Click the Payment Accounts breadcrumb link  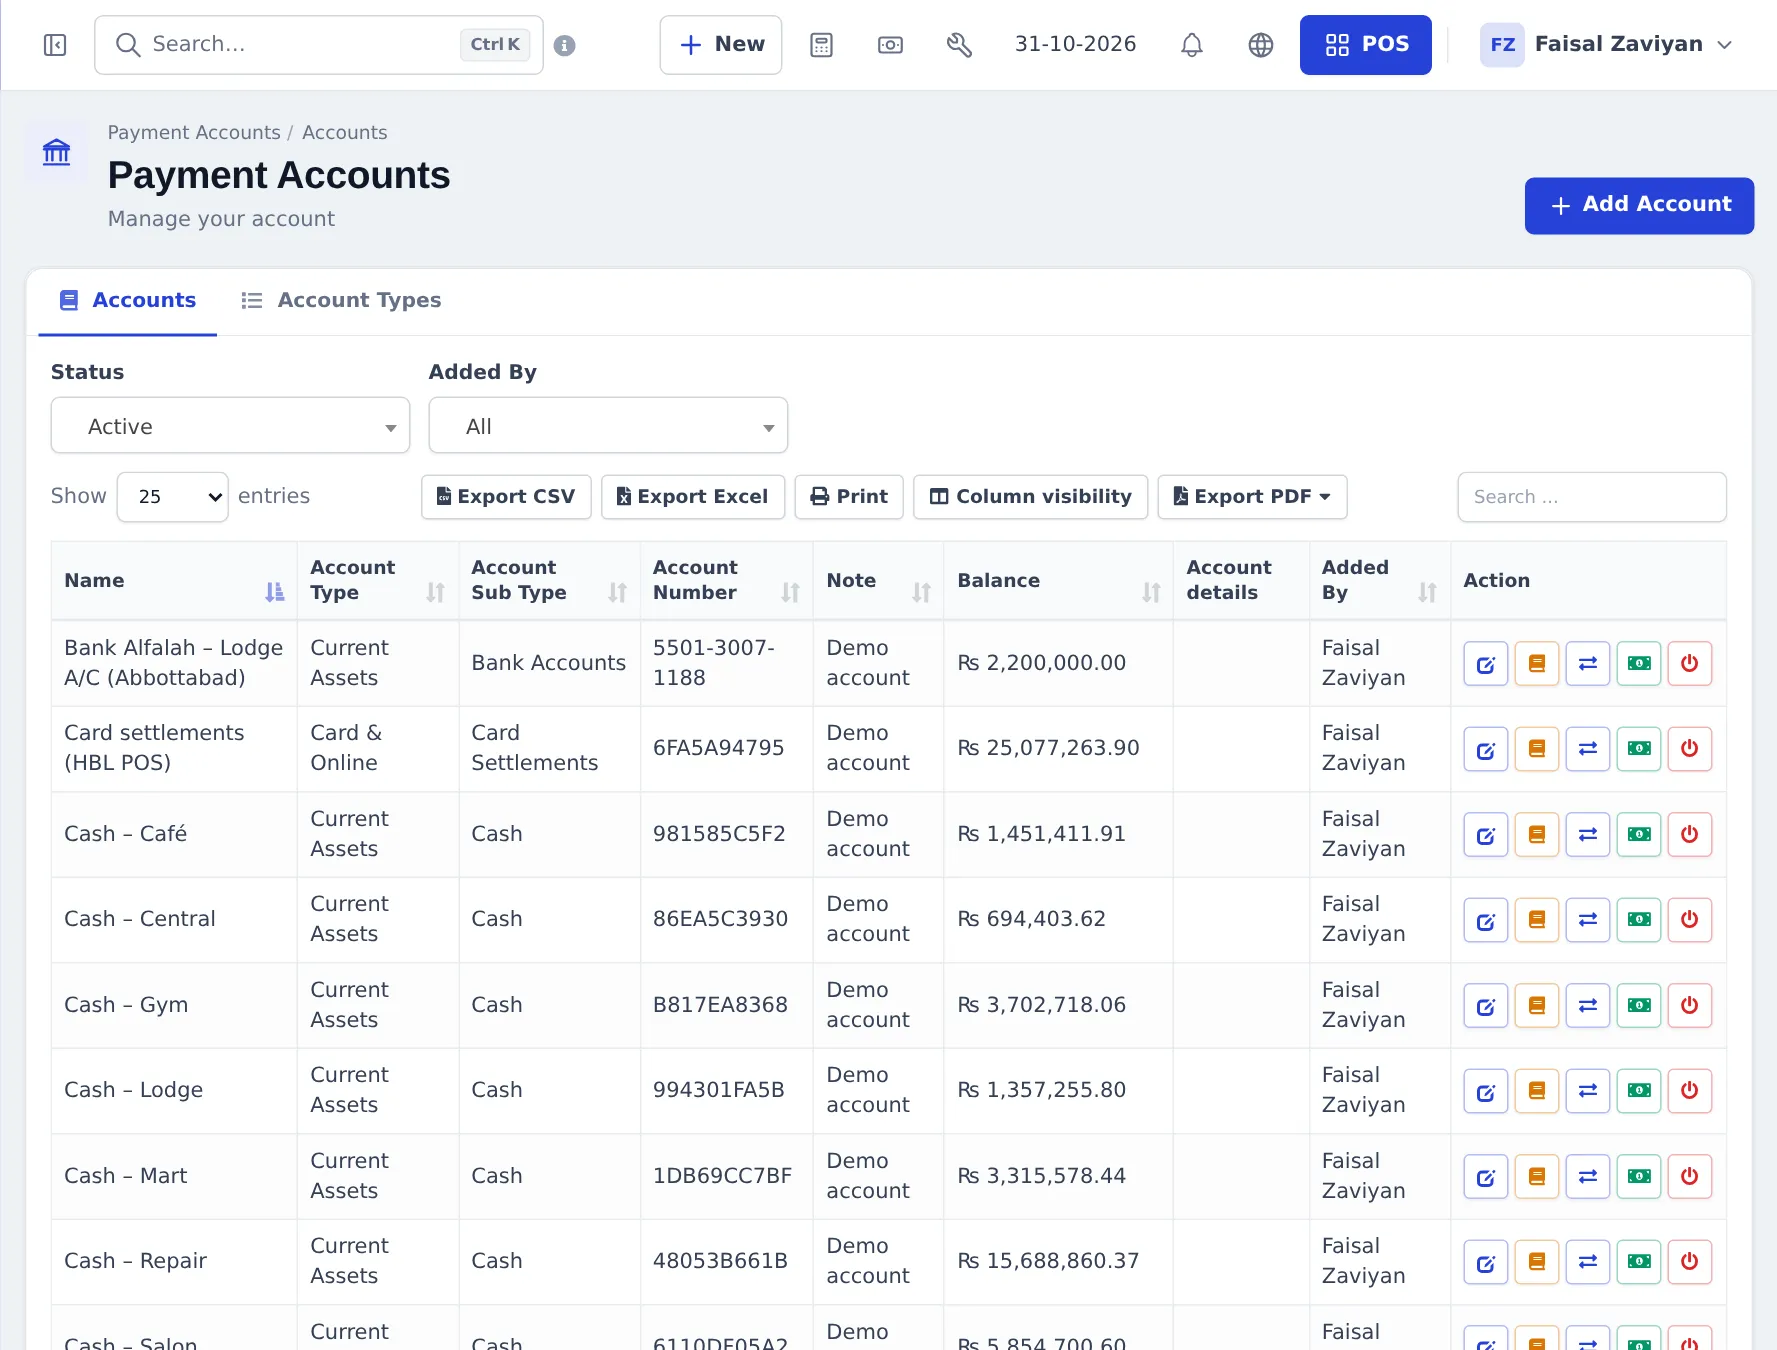click(x=194, y=133)
